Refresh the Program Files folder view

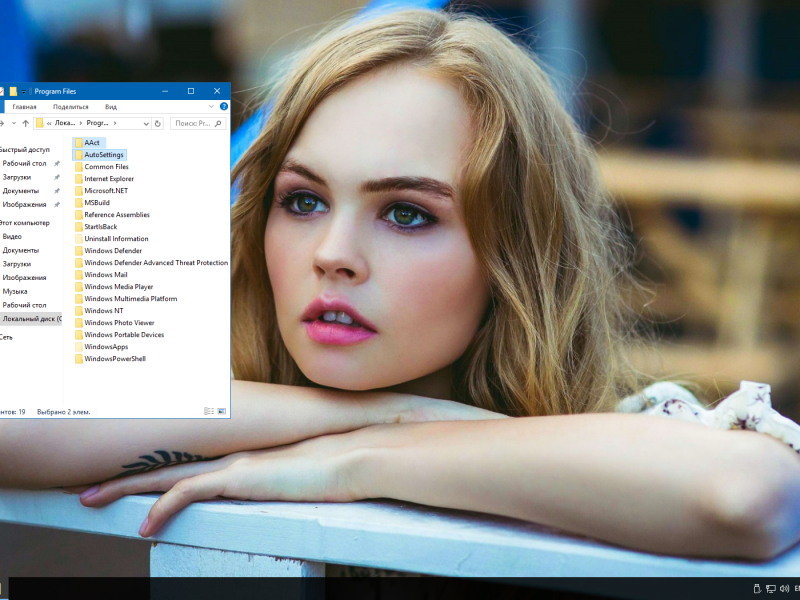(158, 123)
